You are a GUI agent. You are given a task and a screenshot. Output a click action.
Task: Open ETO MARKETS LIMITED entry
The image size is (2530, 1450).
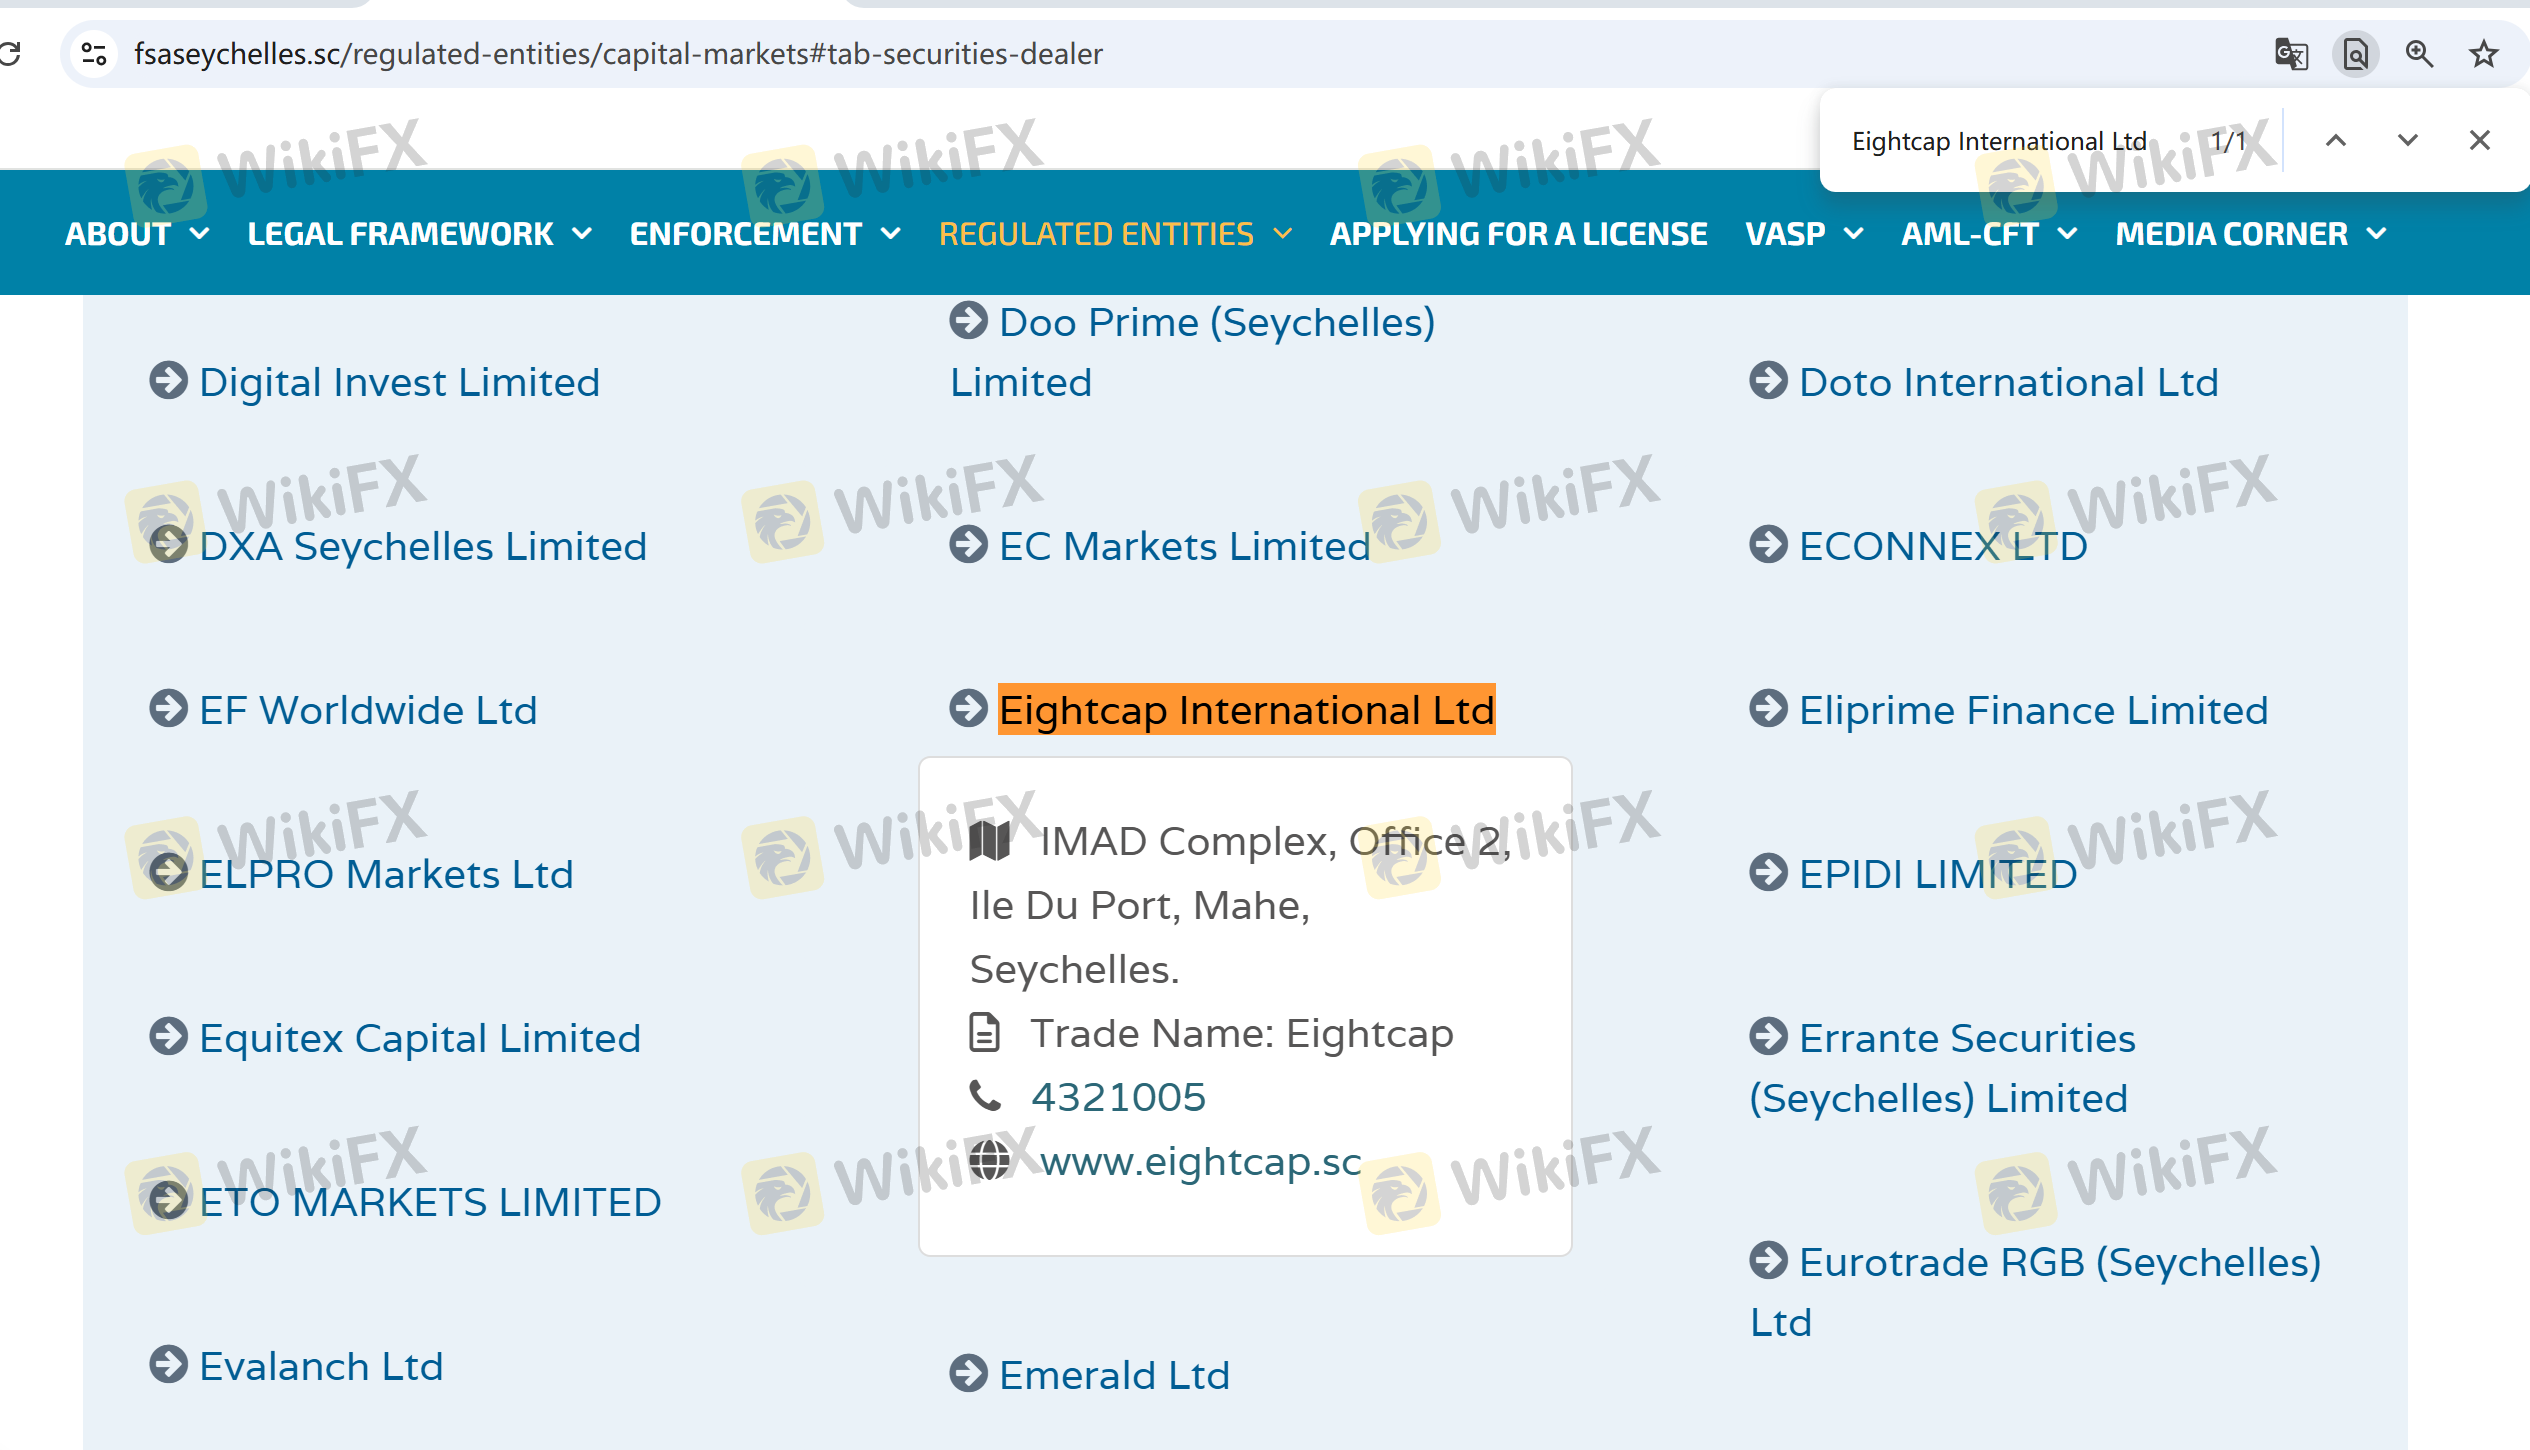pos(430,1202)
